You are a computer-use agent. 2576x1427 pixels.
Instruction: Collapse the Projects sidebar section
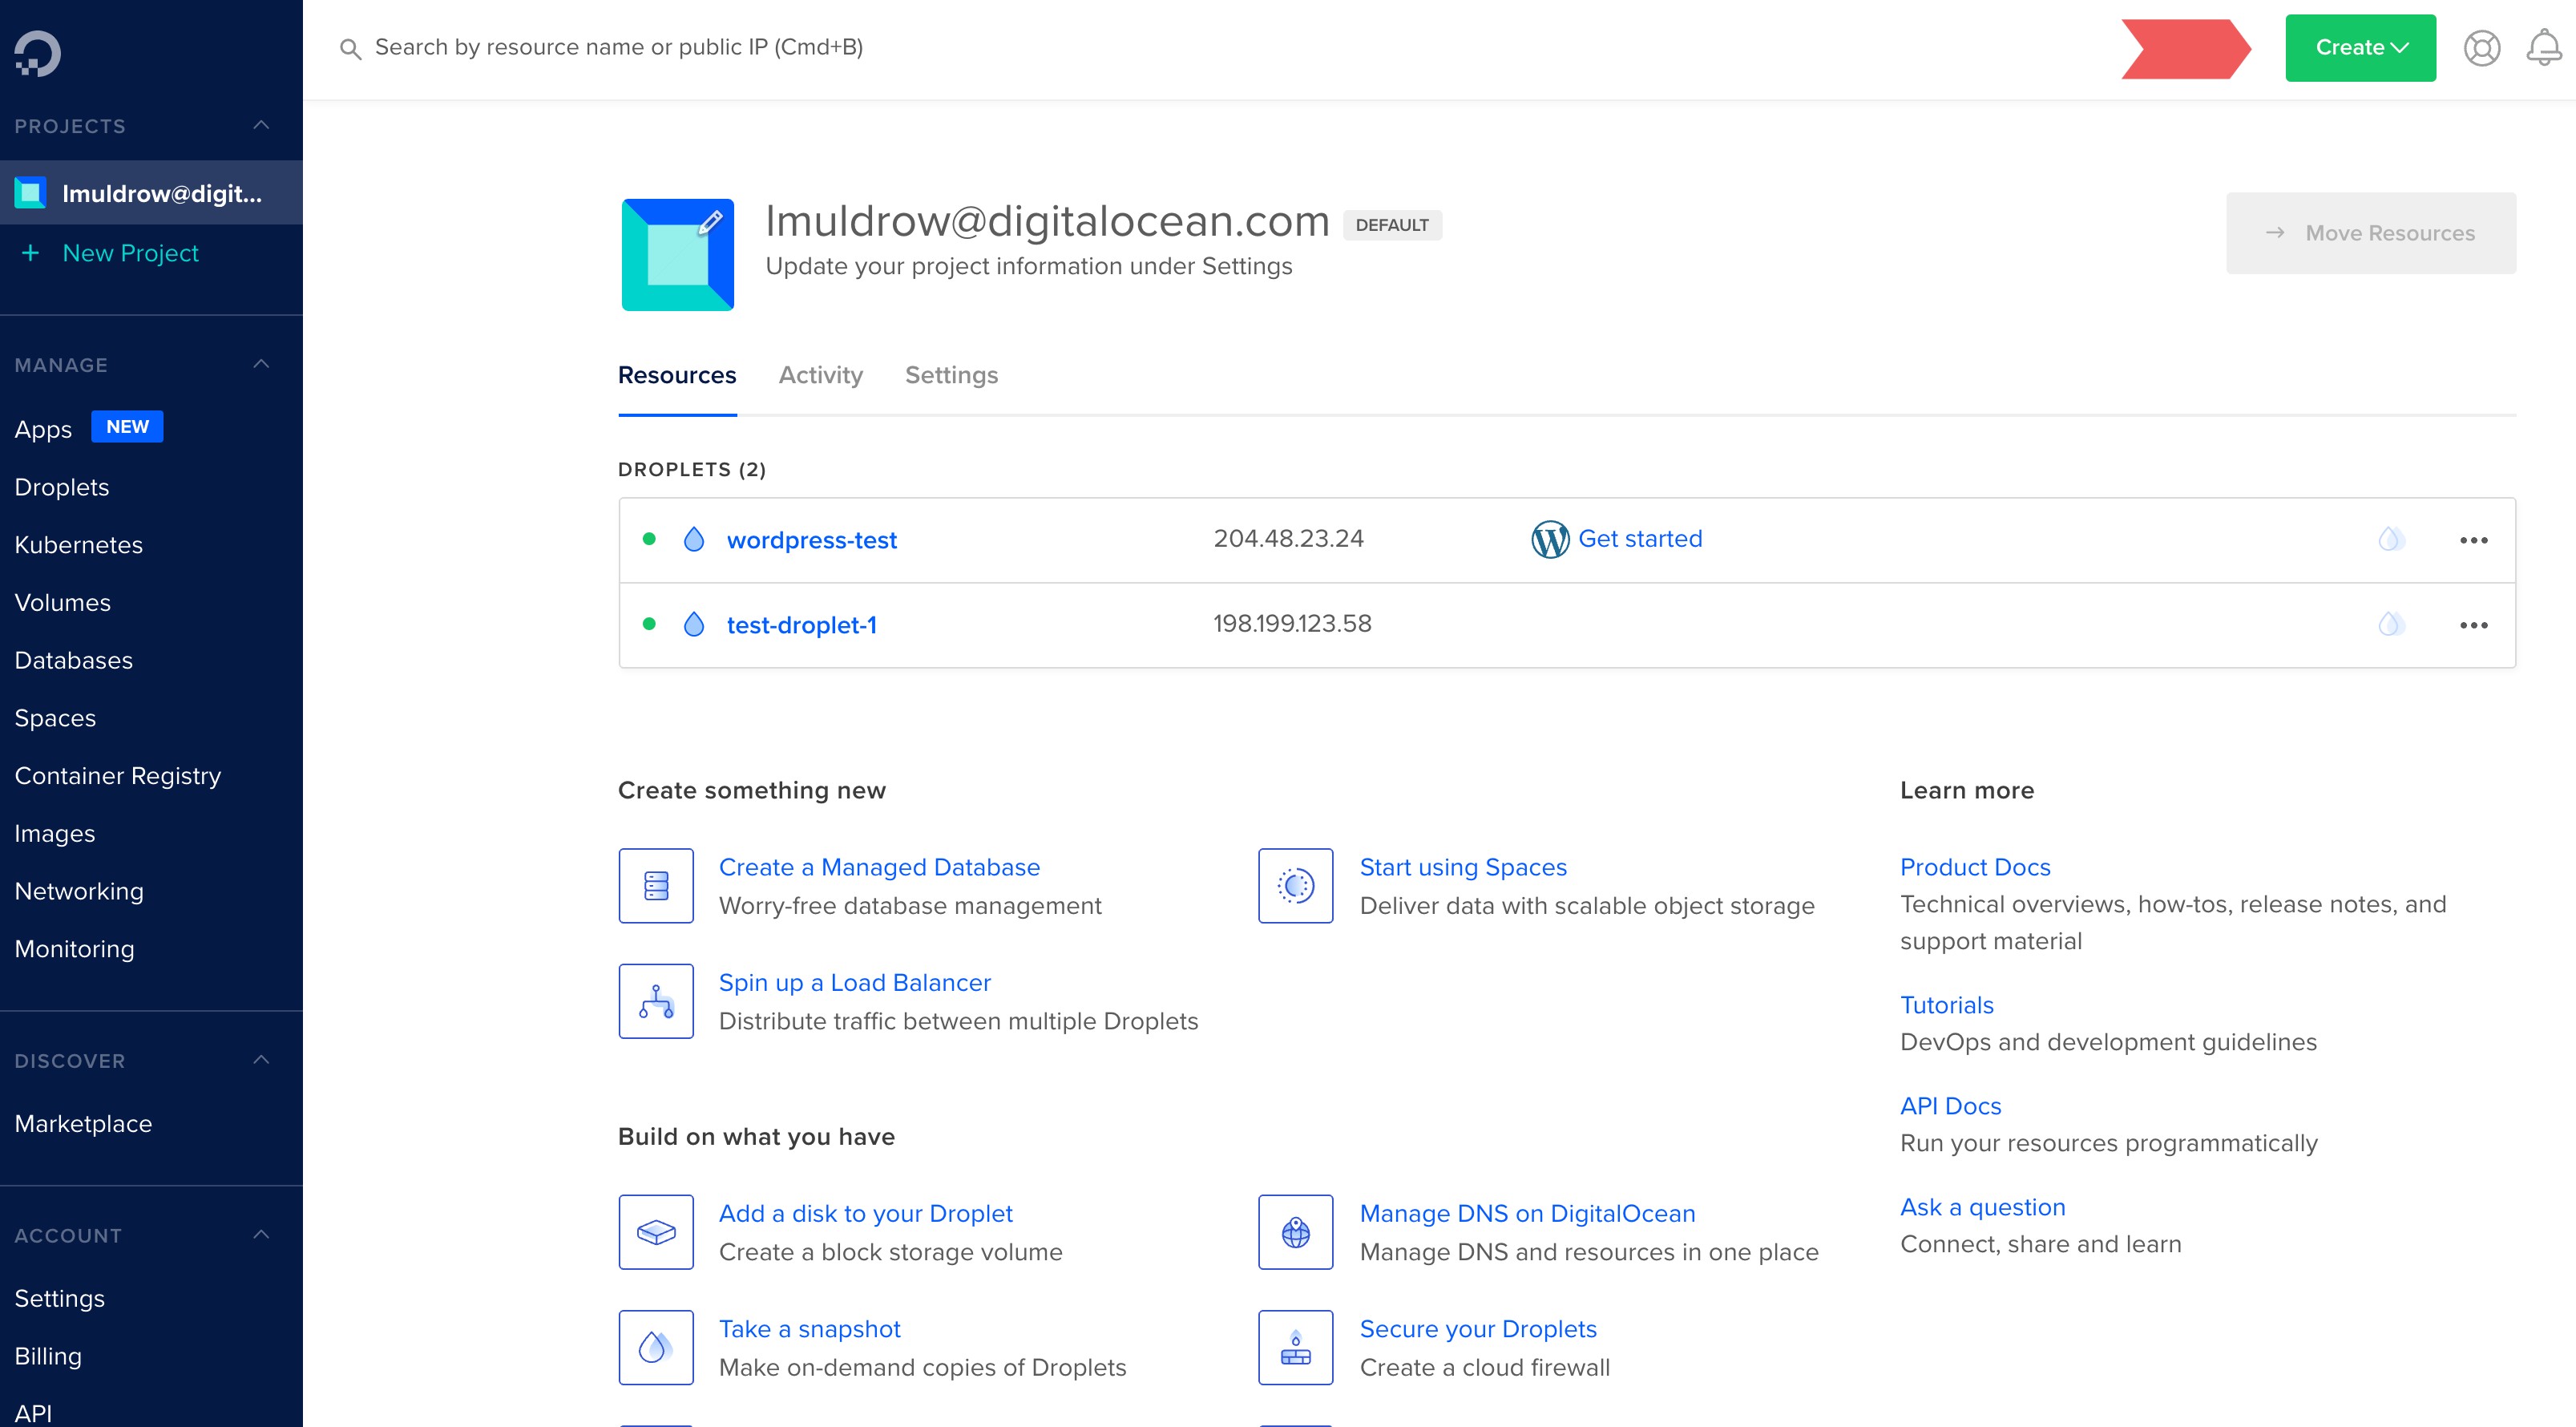(x=261, y=125)
